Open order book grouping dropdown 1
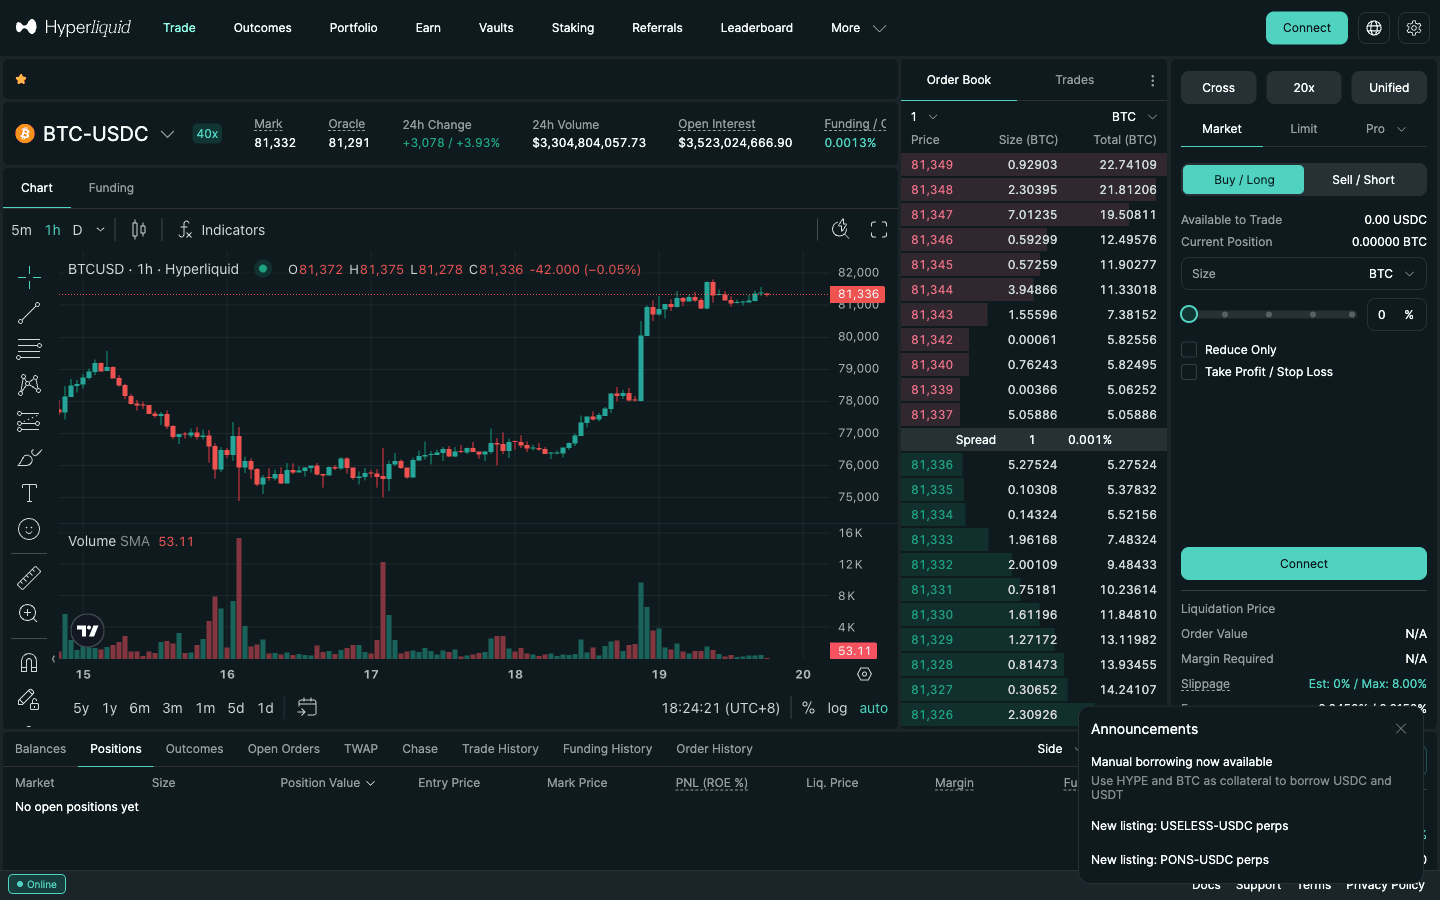 pyautogui.click(x=923, y=117)
